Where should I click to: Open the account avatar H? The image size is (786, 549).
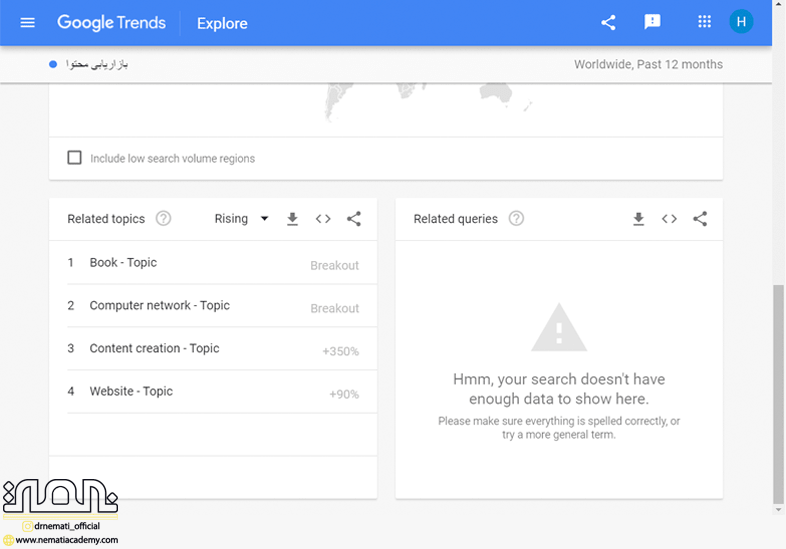[x=741, y=22]
